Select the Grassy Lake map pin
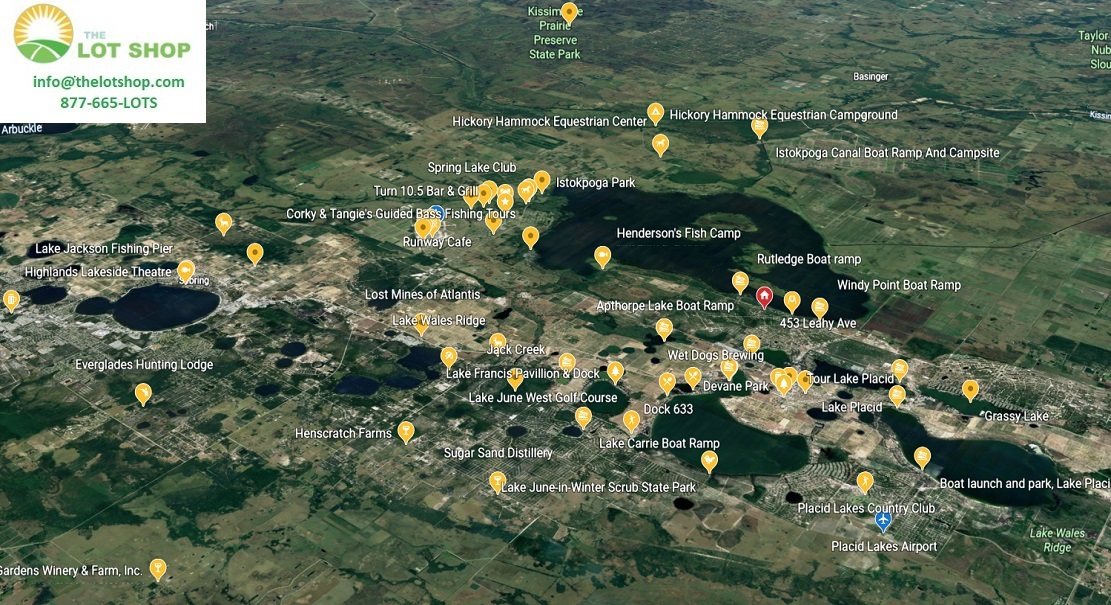This screenshot has height=605, width=1111. click(x=970, y=389)
